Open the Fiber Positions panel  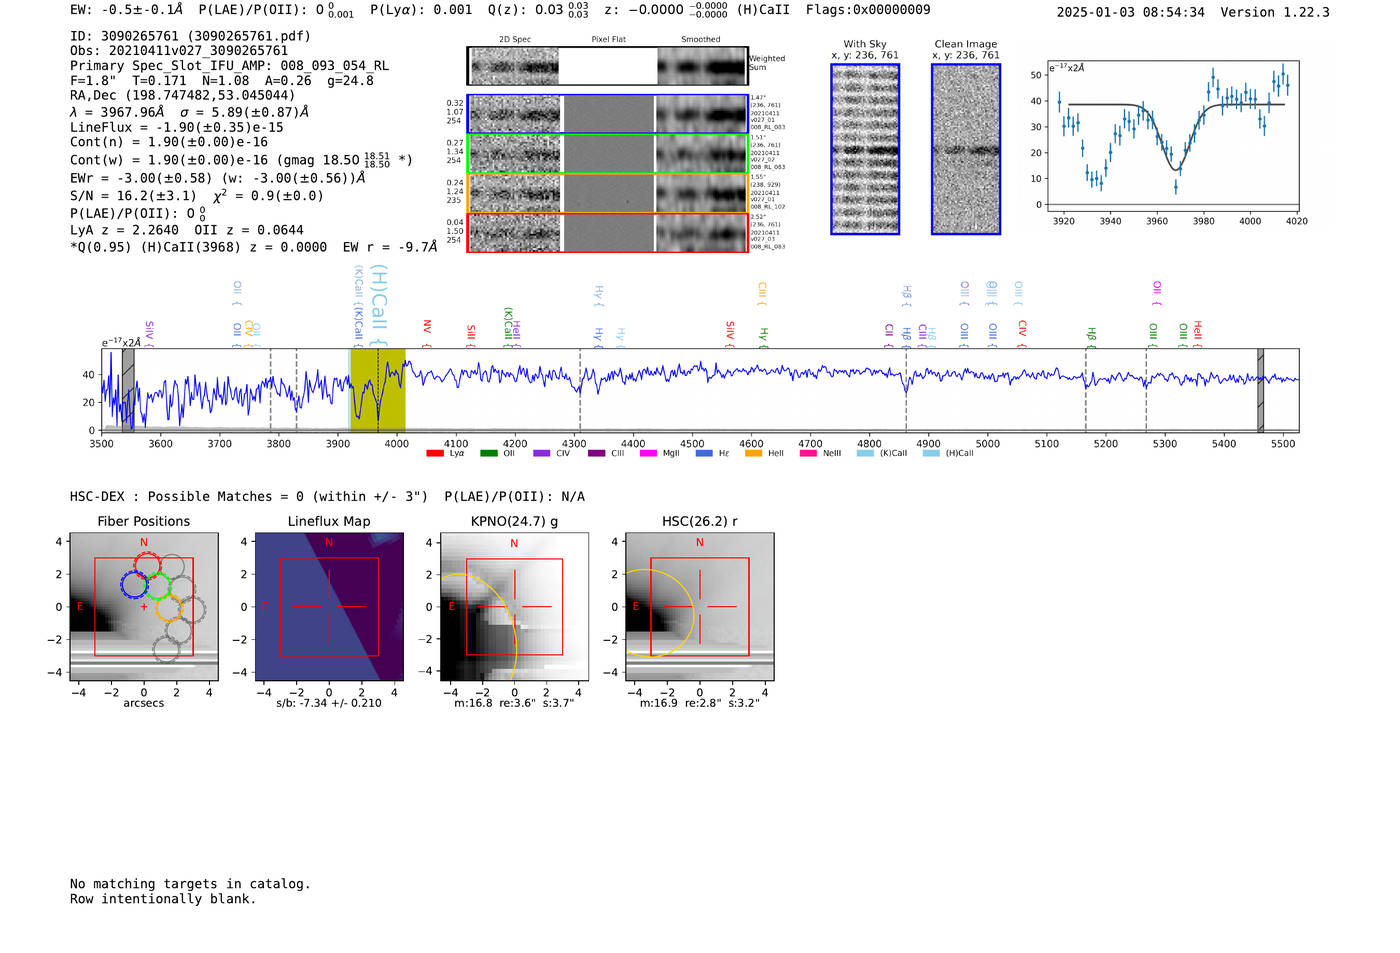144,607
